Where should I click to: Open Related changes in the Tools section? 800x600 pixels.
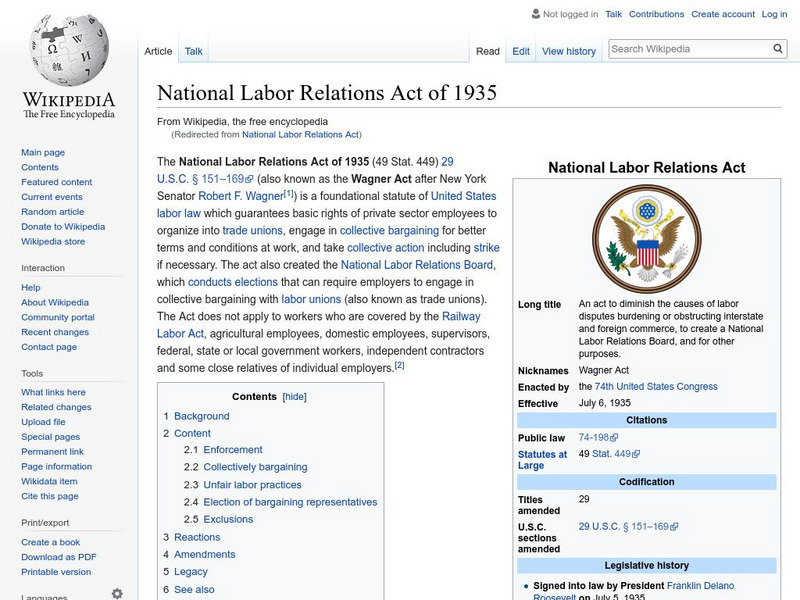pos(56,407)
